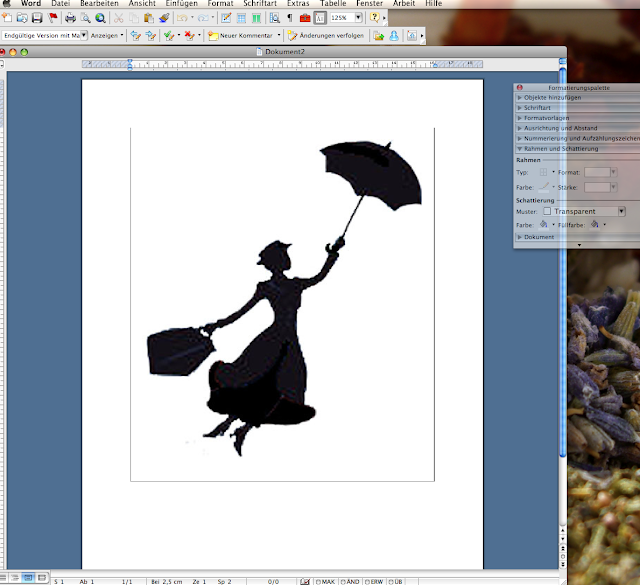Click the Undo arrow icon

pyautogui.click(x=182, y=18)
